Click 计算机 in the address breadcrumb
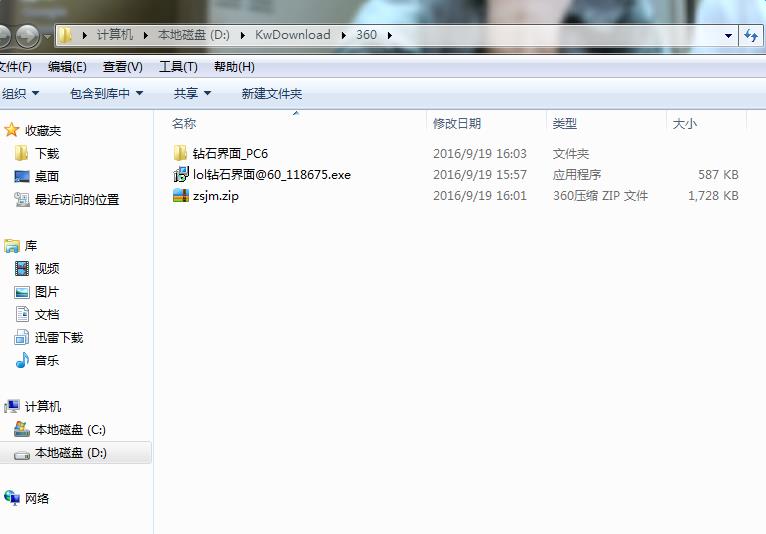766x534 pixels. [x=115, y=35]
